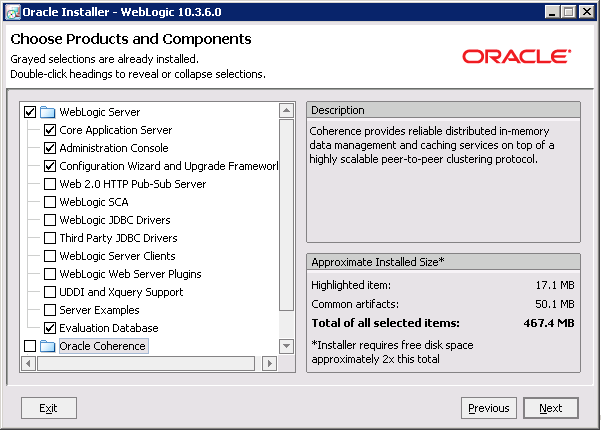Click the vertical scrollbar thumb in tree
This screenshot has width=601, height=430.
pos(286,215)
